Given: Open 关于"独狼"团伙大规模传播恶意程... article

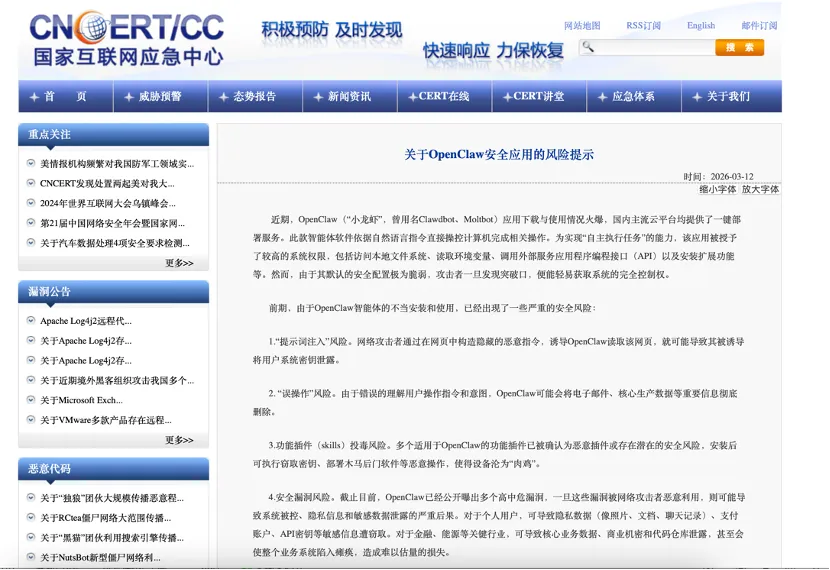Looking at the screenshot, I should [112, 498].
